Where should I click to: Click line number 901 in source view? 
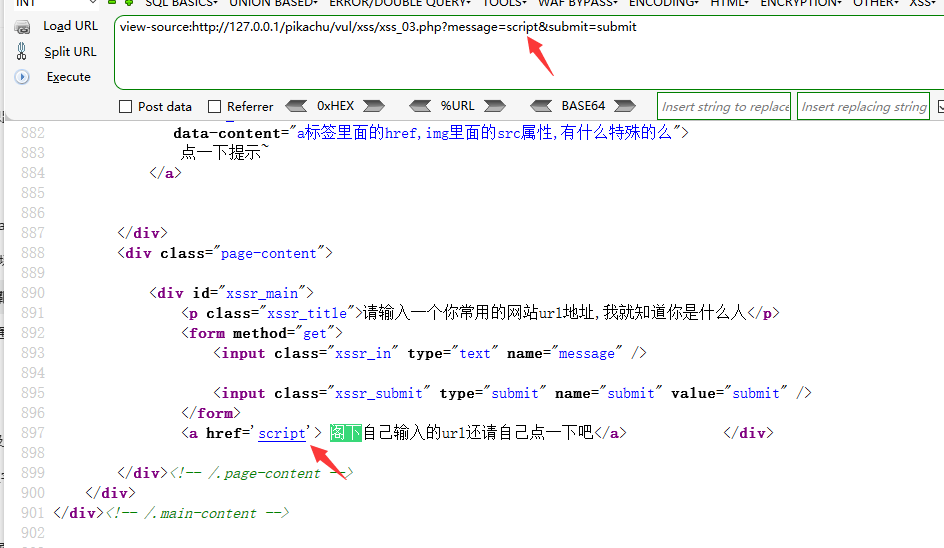coord(33,513)
